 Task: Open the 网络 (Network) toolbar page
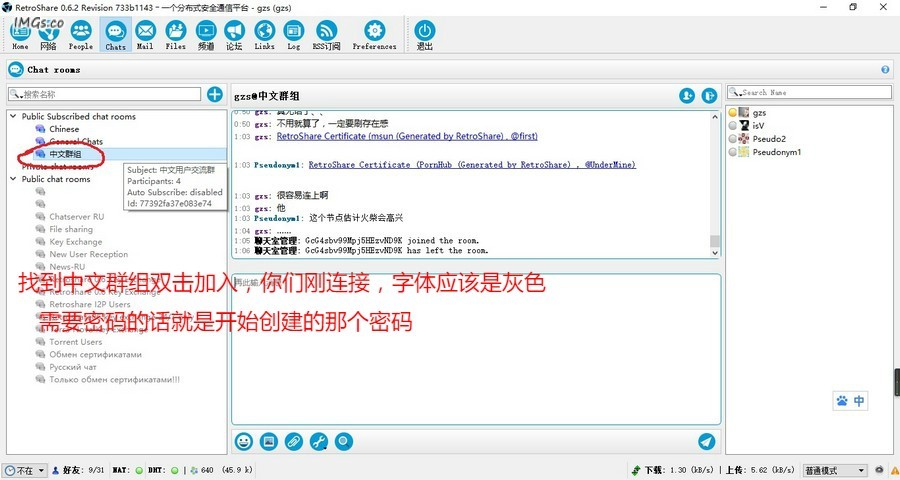pyautogui.click(x=49, y=35)
